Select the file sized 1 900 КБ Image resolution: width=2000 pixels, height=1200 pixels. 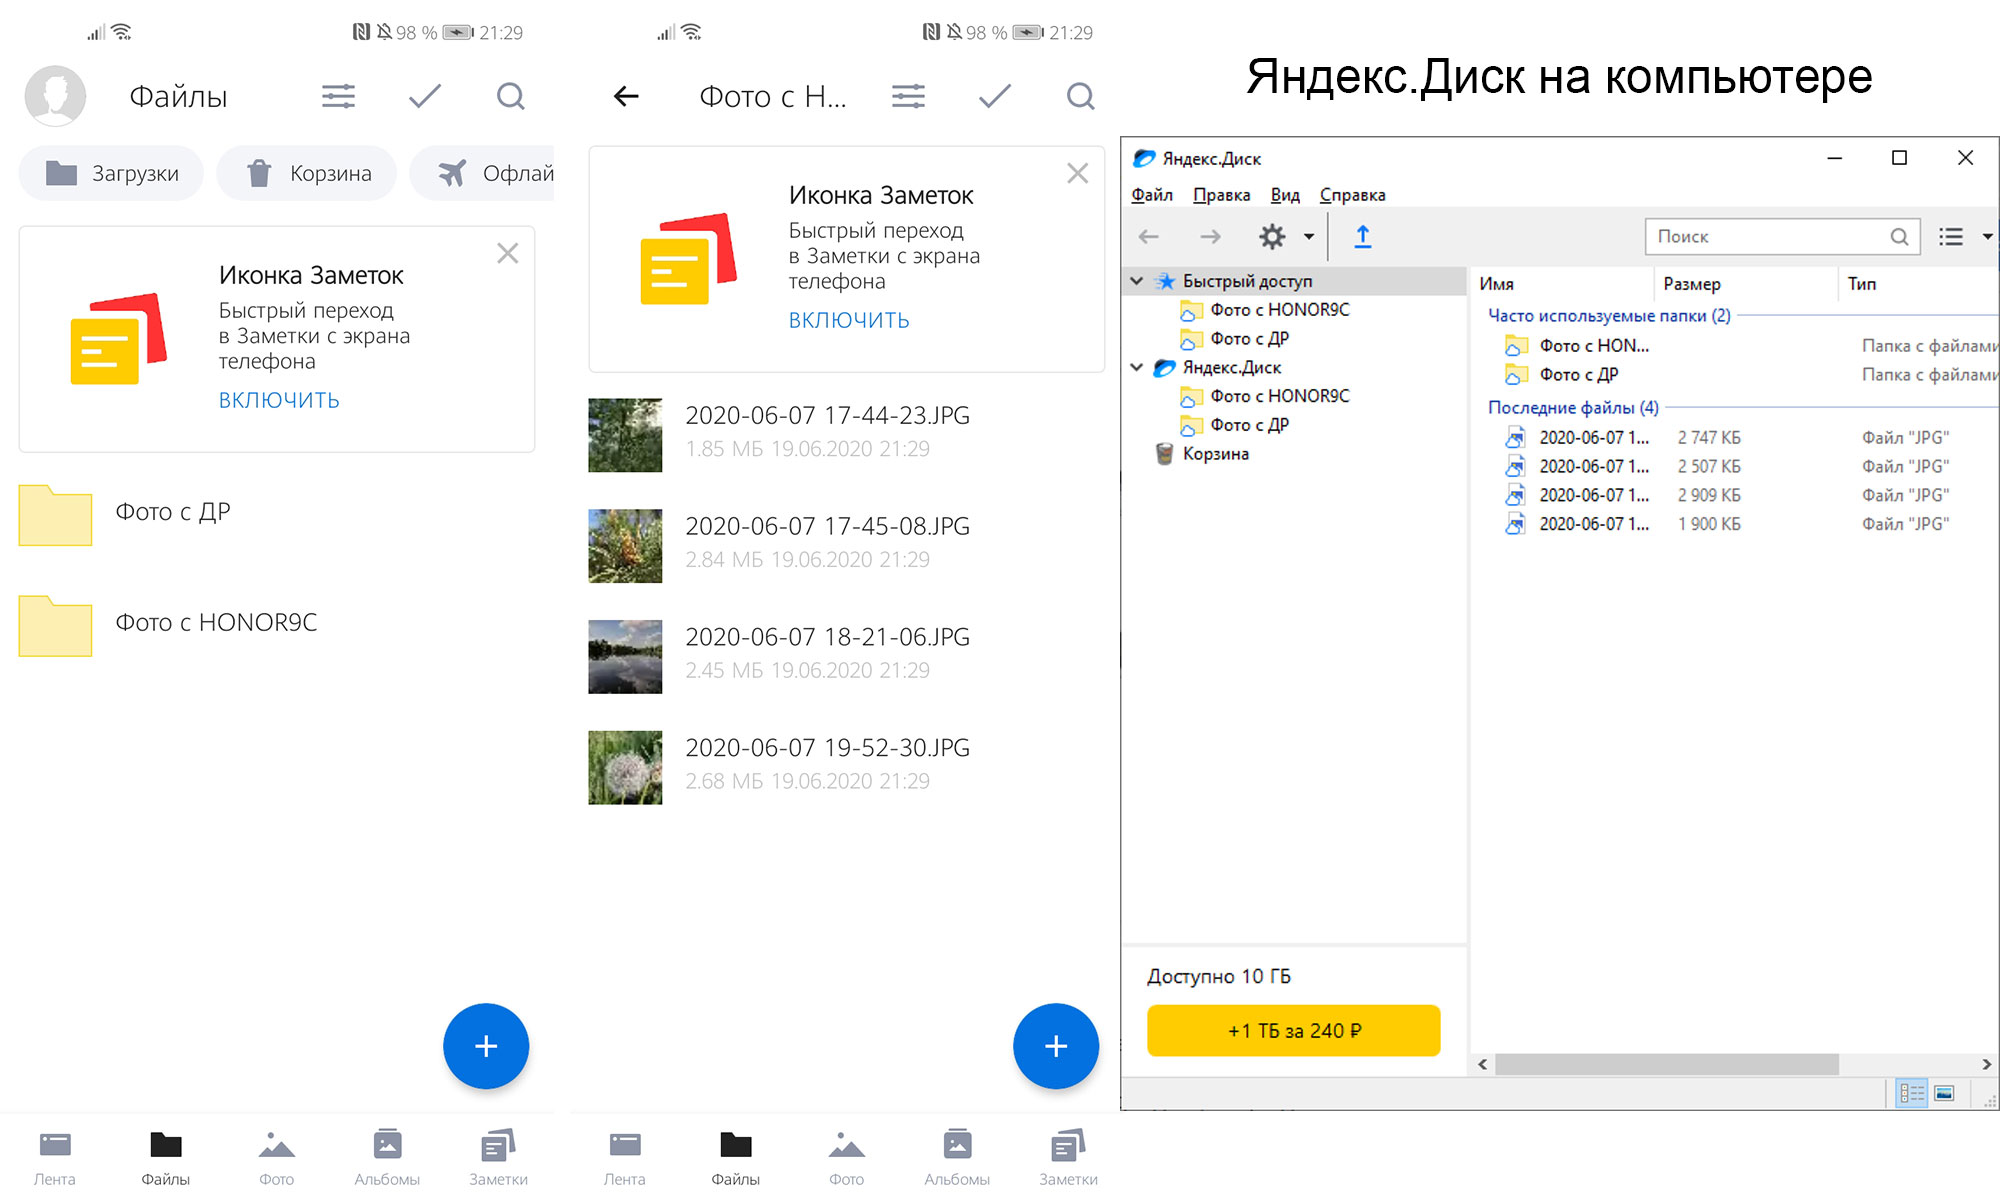tap(1735, 524)
